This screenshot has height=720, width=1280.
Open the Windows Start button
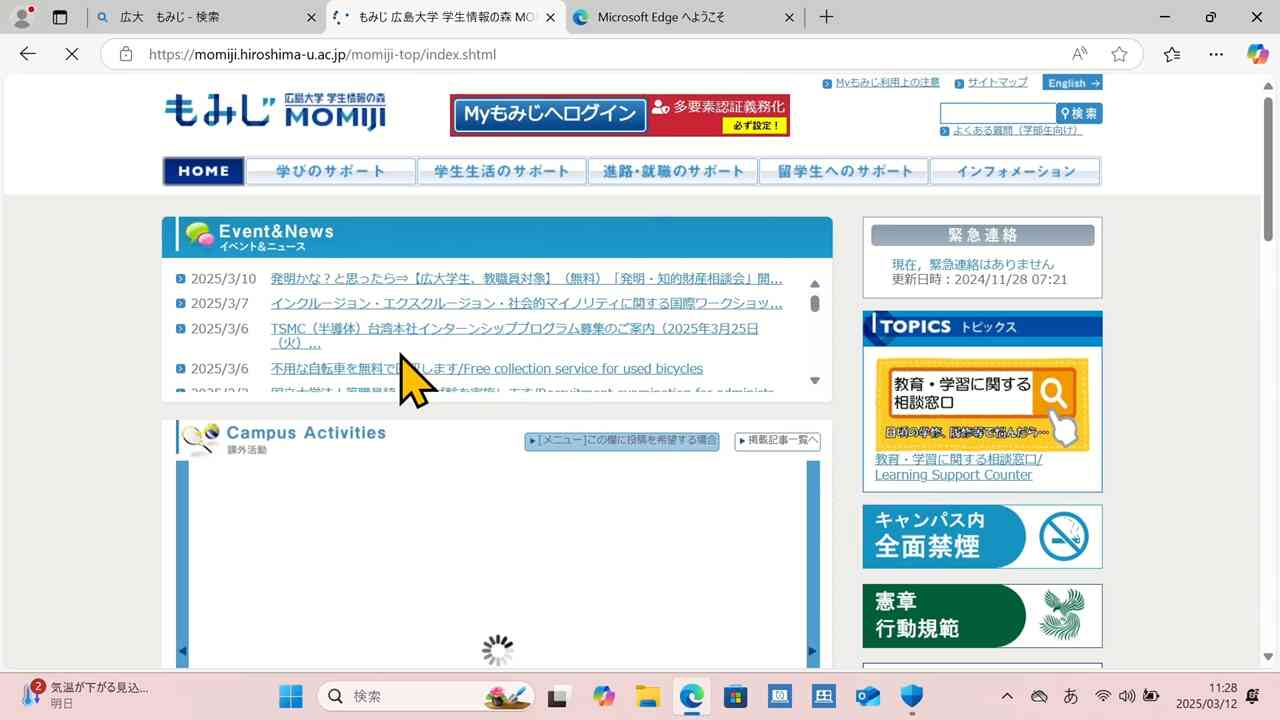tap(290, 696)
